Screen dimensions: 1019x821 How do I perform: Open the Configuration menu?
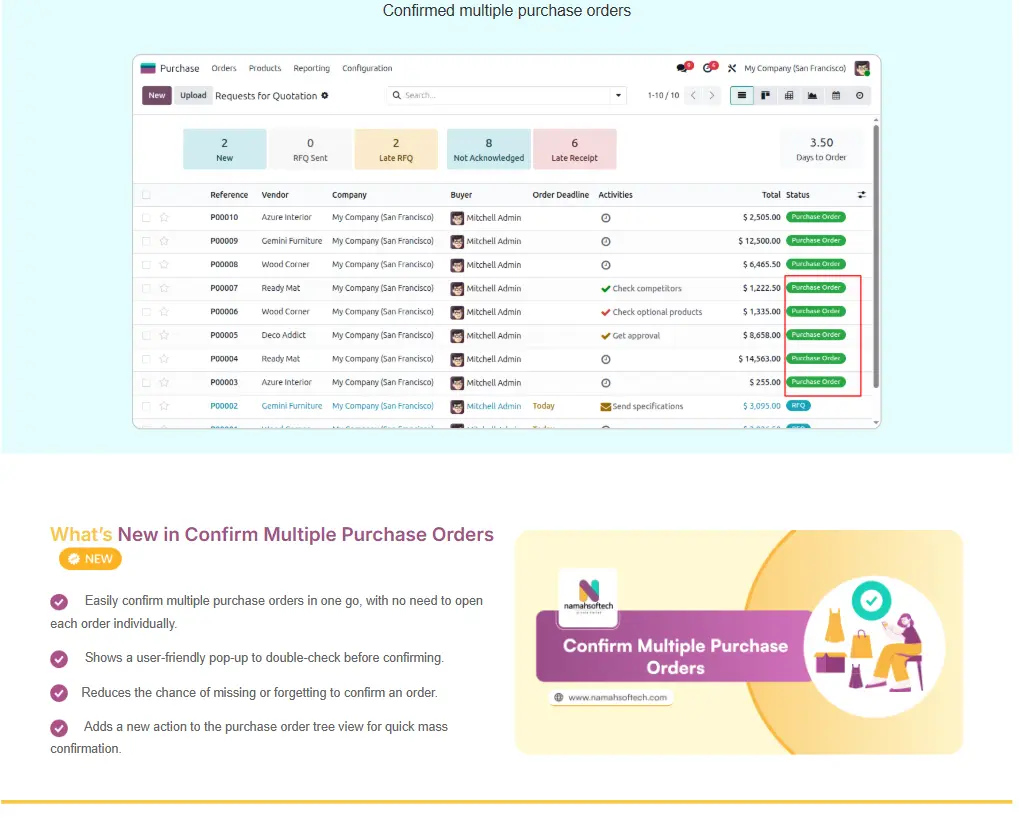tap(367, 69)
